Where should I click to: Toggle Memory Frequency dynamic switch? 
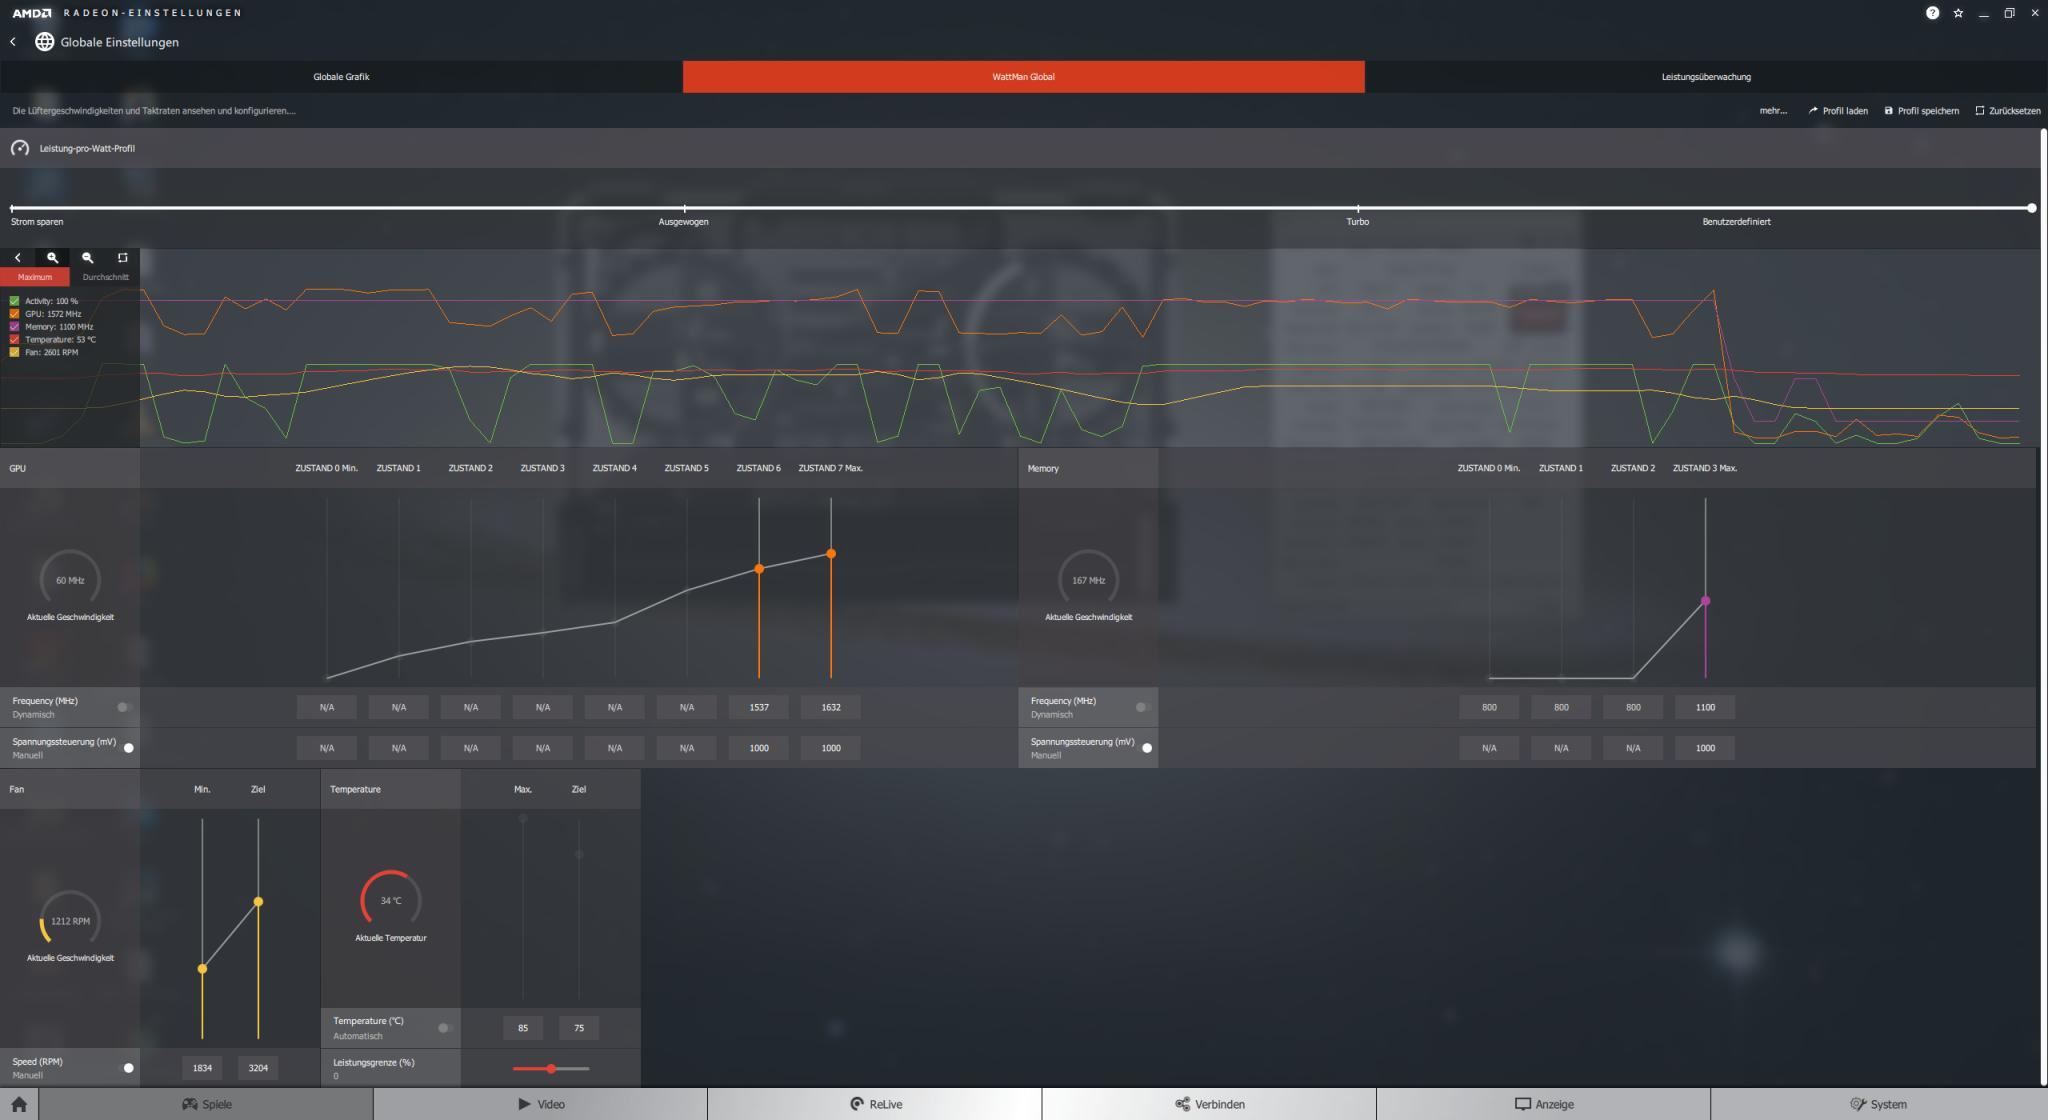[1143, 707]
